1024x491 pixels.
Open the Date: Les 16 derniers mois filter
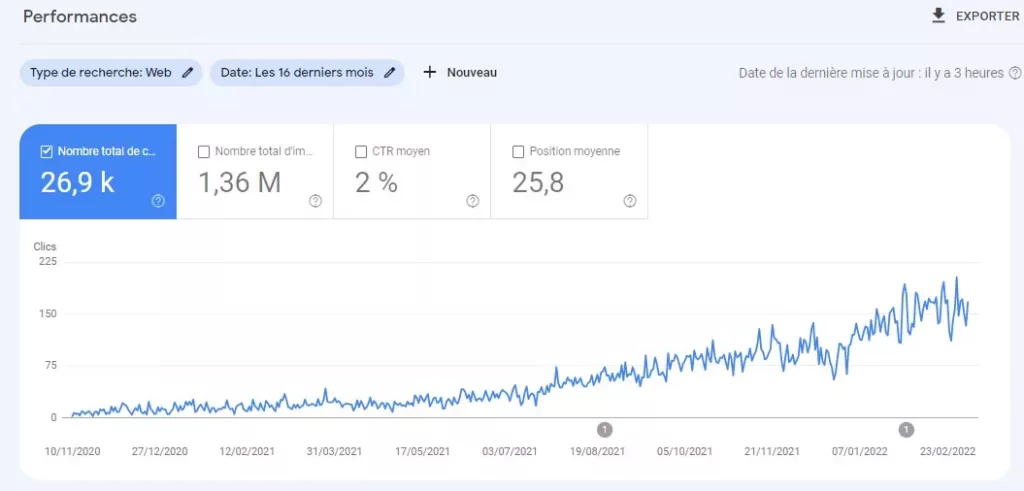point(297,72)
